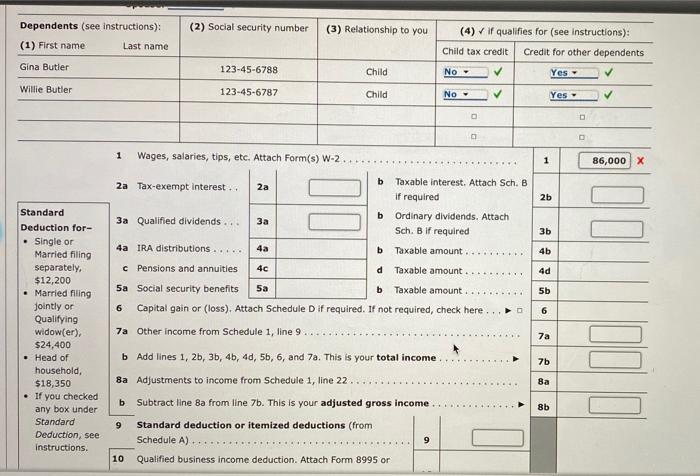Click the Pensions and annuities label

pos(187,269)
